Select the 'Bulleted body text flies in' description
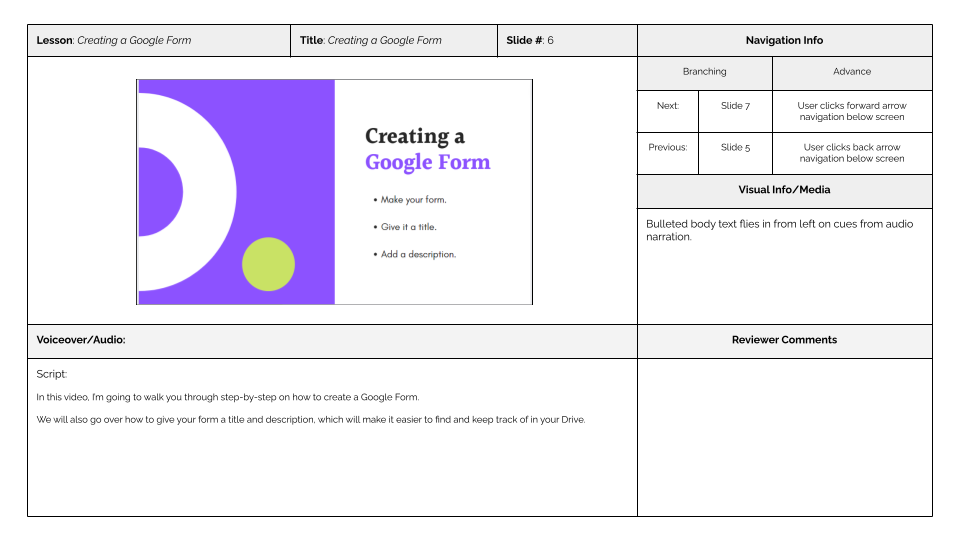The height and width of the screenshot is (540, 960). (779, 230)
